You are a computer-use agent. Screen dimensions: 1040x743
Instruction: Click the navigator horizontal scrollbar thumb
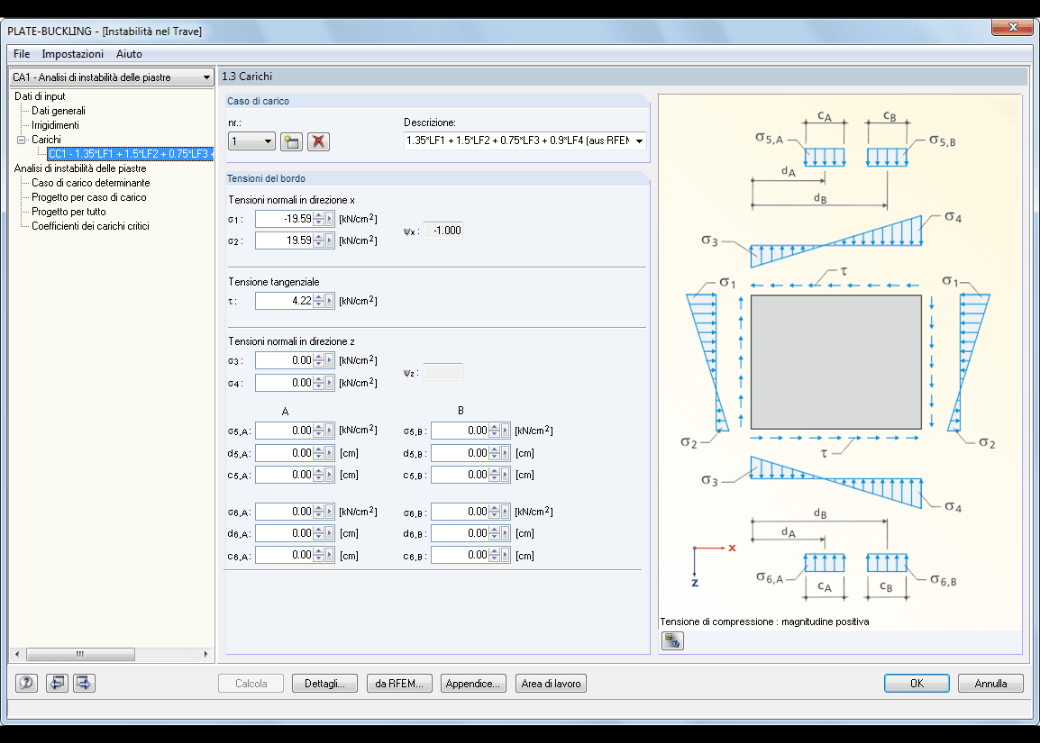tap(80, 654)
